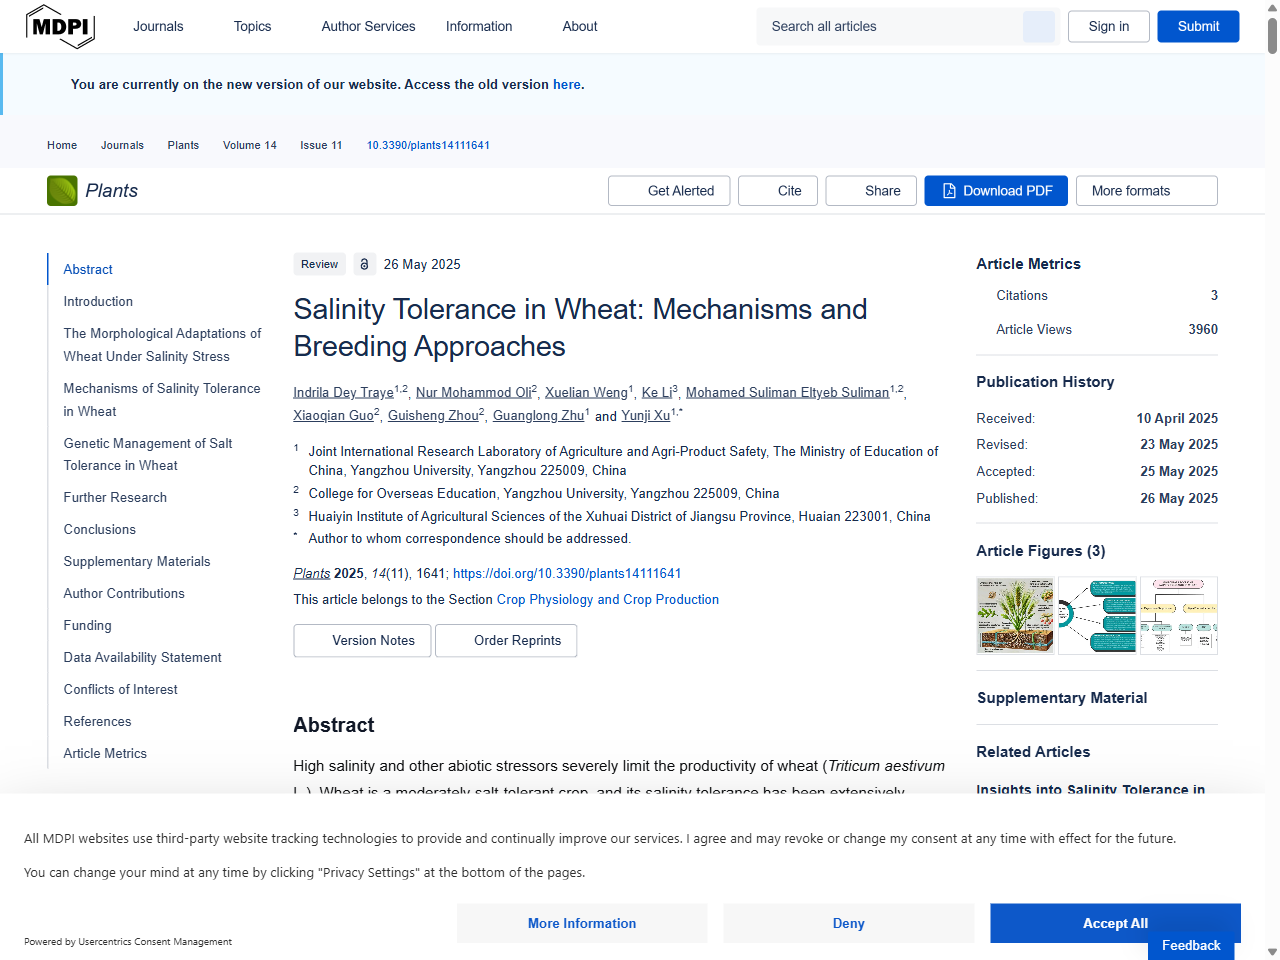Open the article DOI link

(x=567, y=573)
